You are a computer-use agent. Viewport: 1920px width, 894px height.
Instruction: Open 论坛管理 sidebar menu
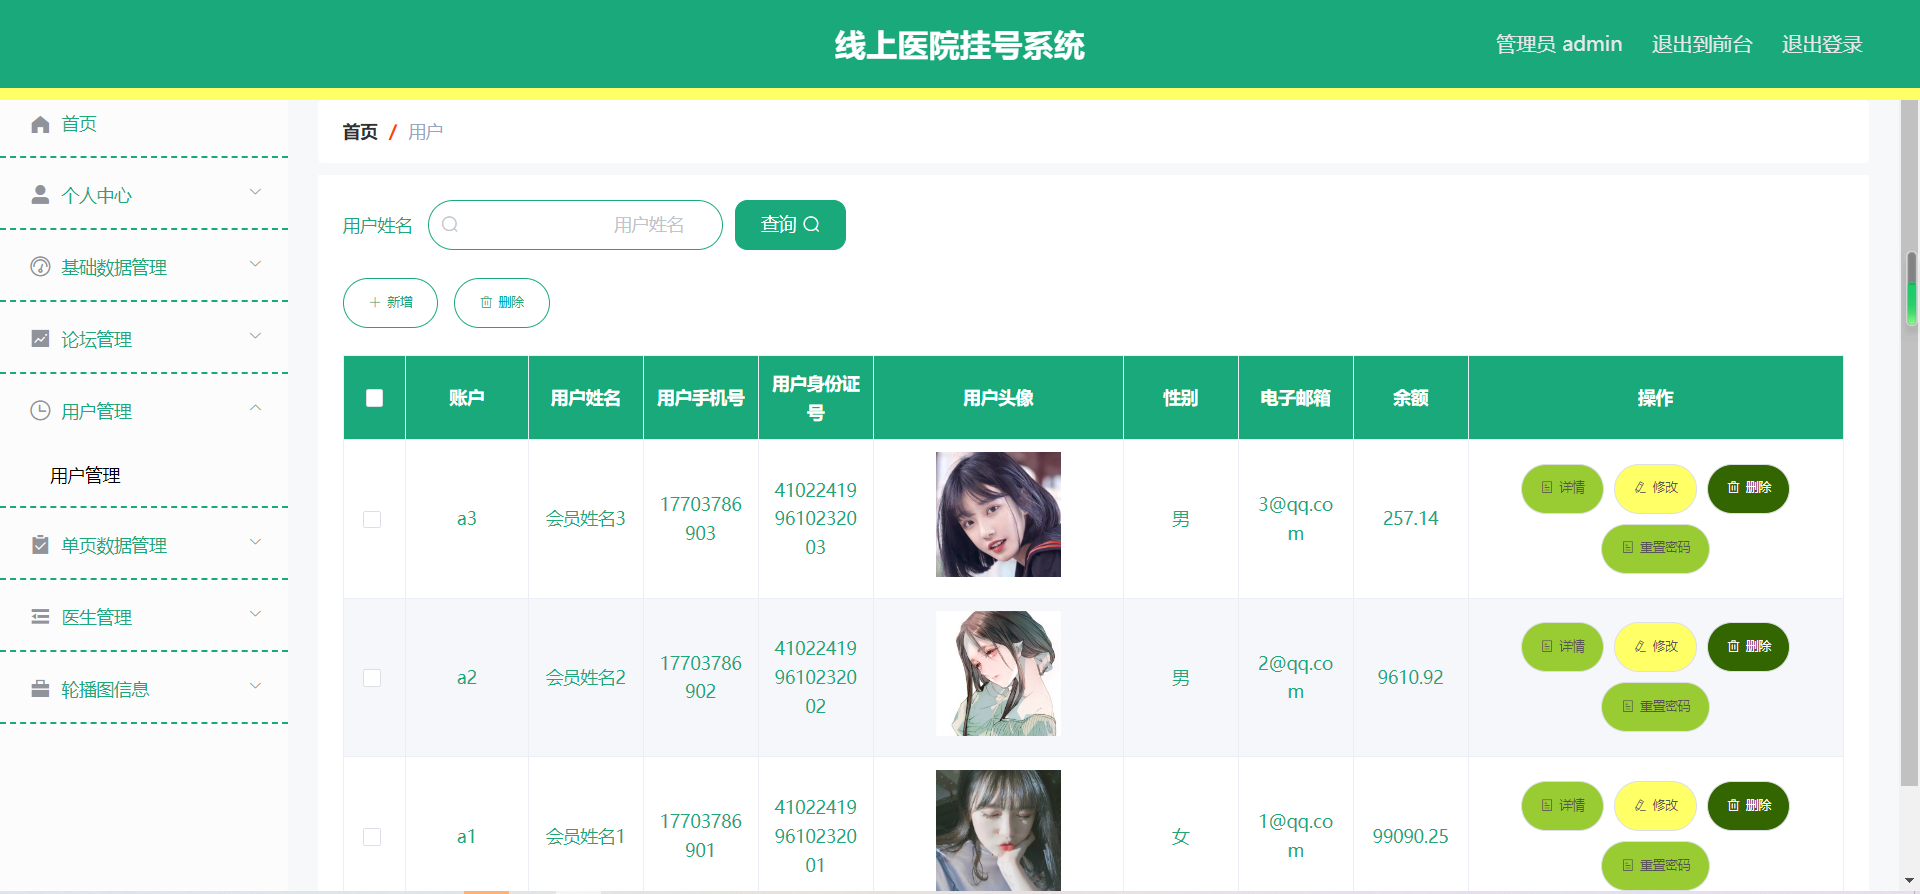[x=144, y=339]
